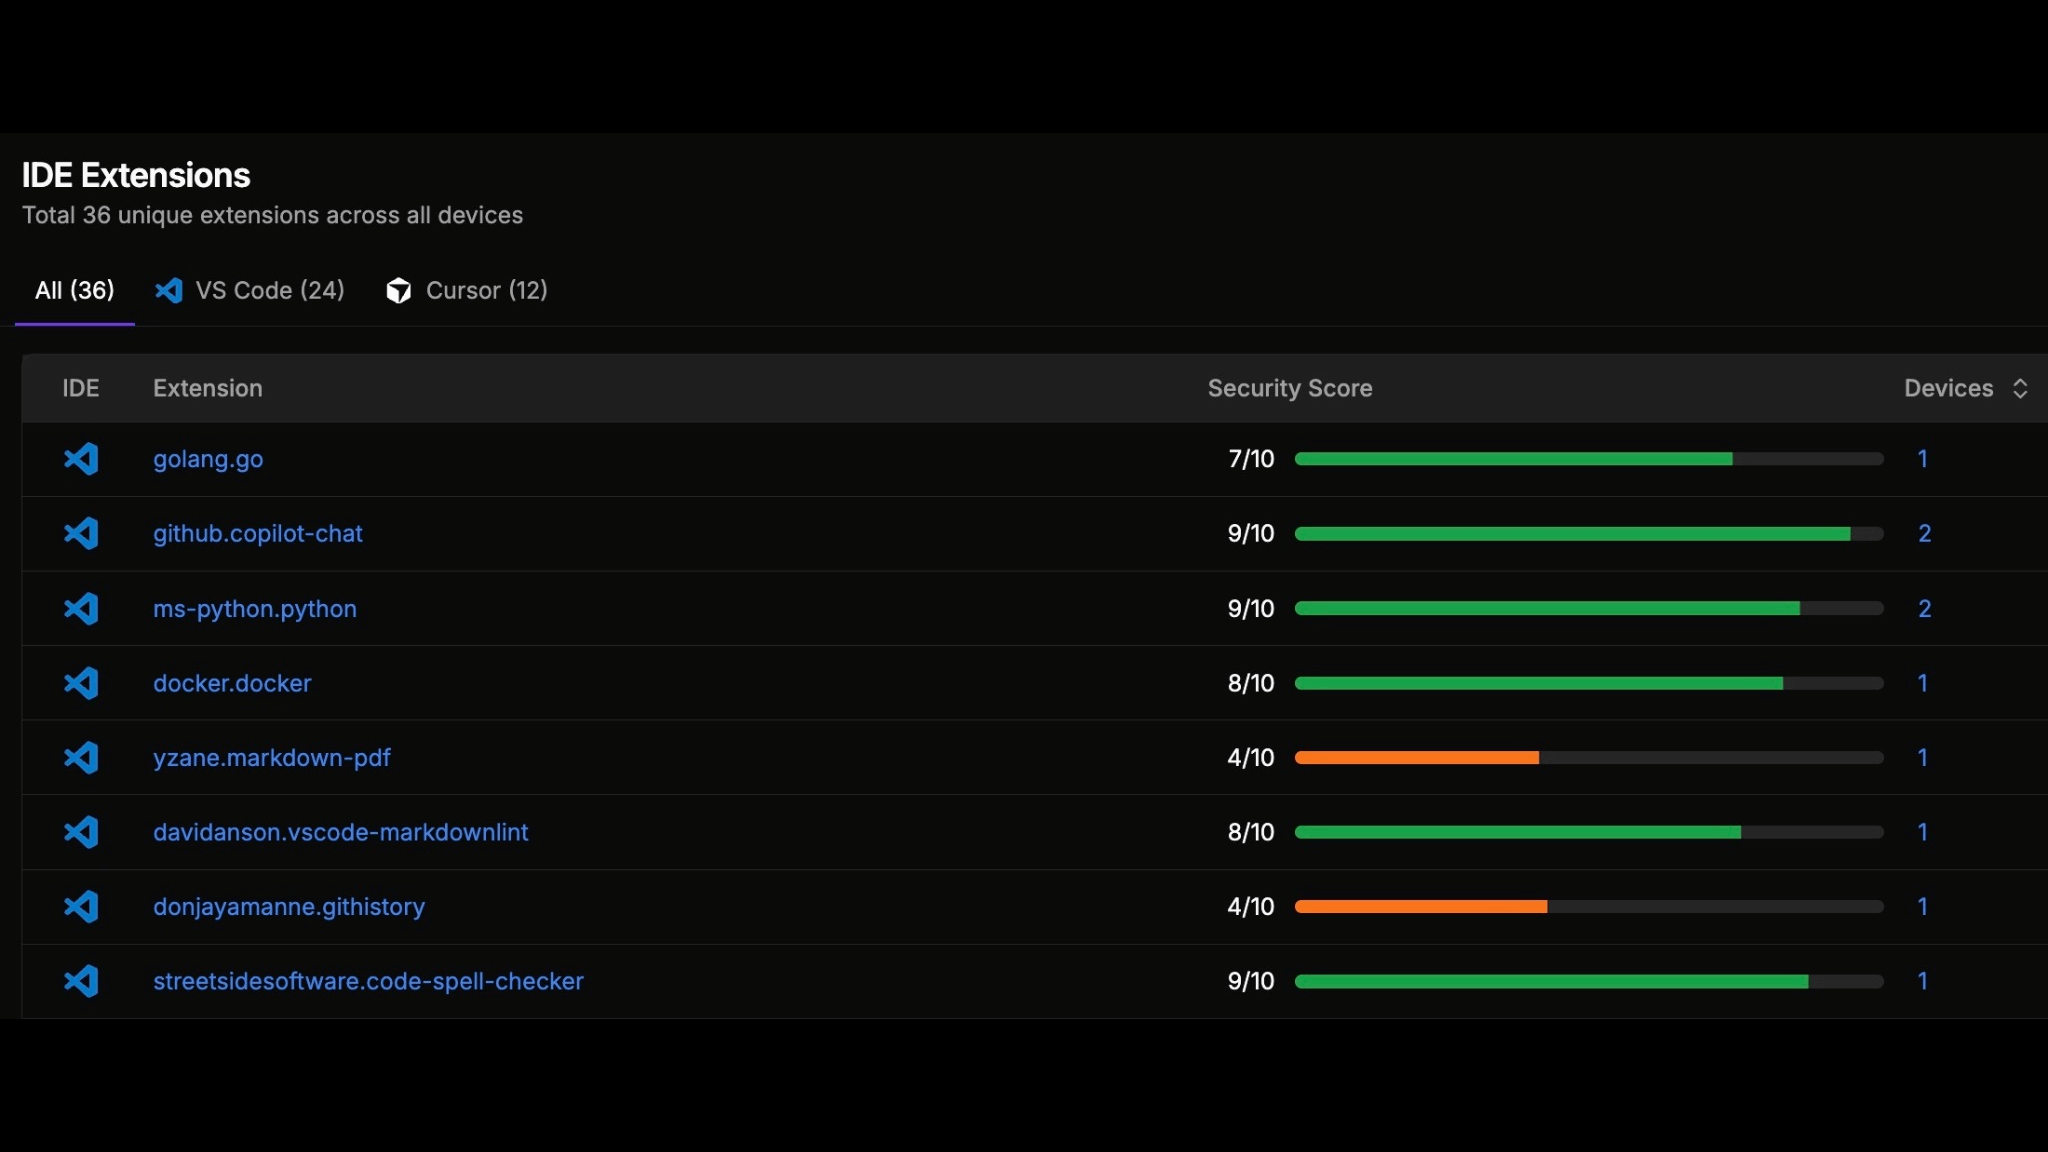Switch to the Cursor (12) tab
Image resolution: width=2048 pixels, height=1152 pixels.
[467, 290]
